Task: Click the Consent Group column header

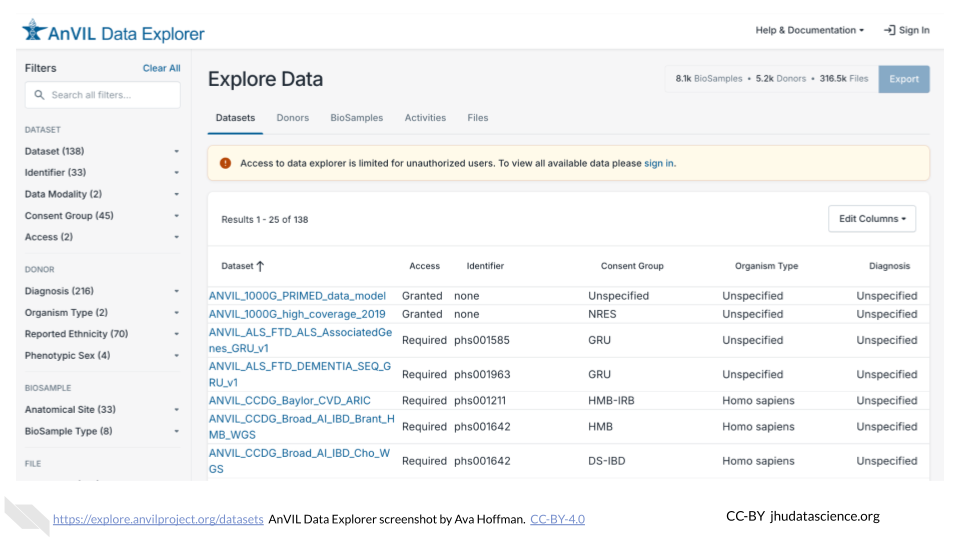Action: point(632,266)
